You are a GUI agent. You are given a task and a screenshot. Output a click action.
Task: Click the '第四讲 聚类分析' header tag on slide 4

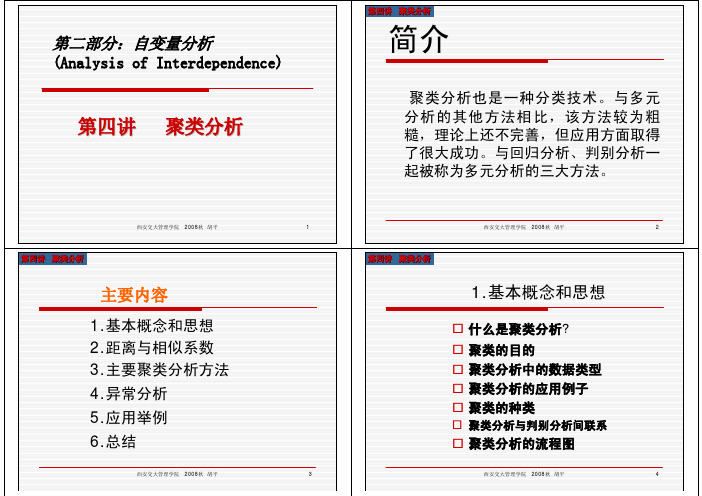coord(399,259)
